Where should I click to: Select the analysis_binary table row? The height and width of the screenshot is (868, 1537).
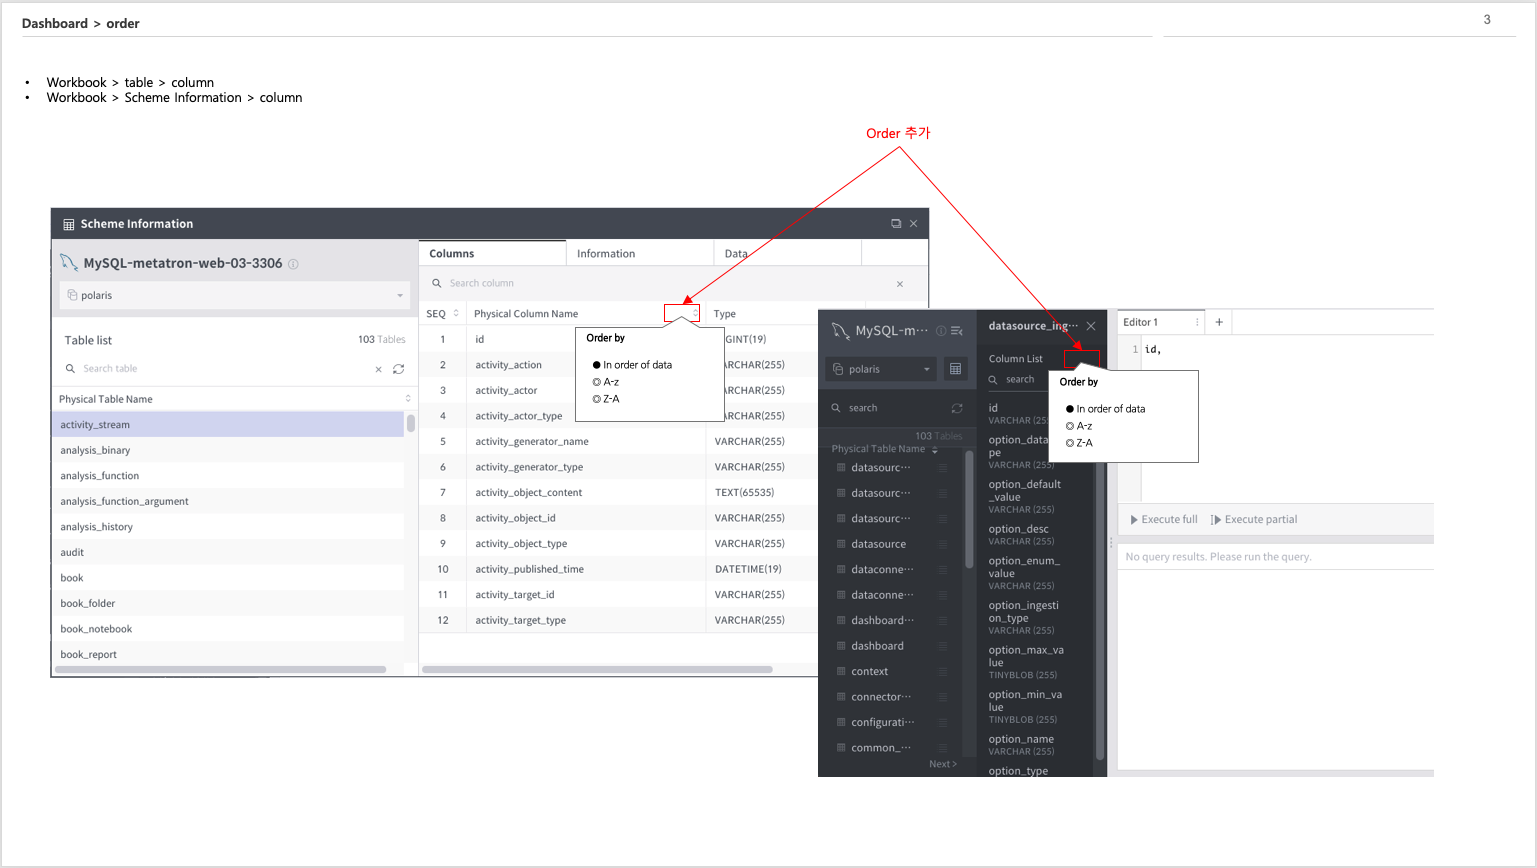(228, 450)
